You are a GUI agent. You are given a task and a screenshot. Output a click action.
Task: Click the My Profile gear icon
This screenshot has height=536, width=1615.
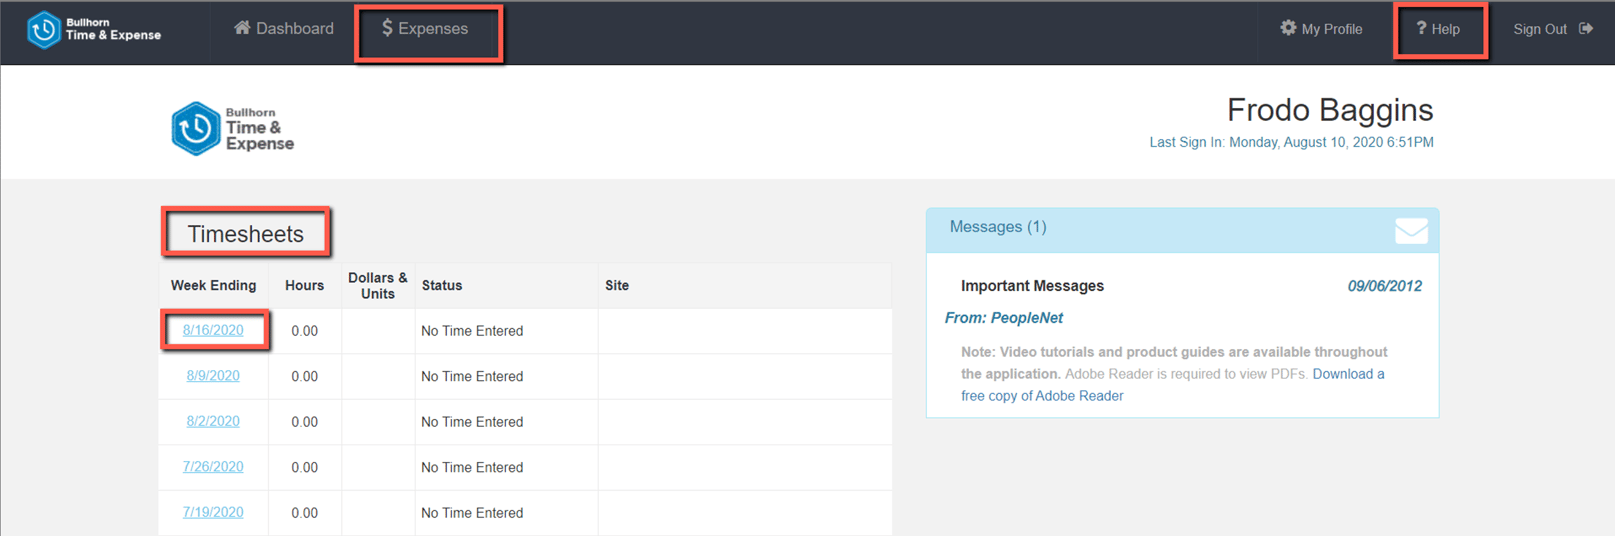click(x=1288, y=28)
